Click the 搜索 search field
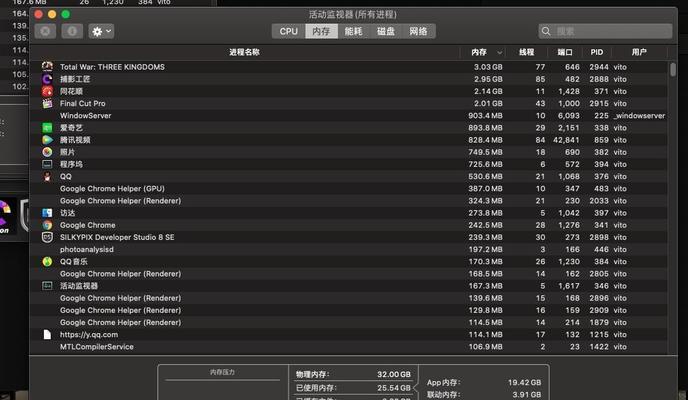Viewport: 688px width, 400px height. (606, 31)
